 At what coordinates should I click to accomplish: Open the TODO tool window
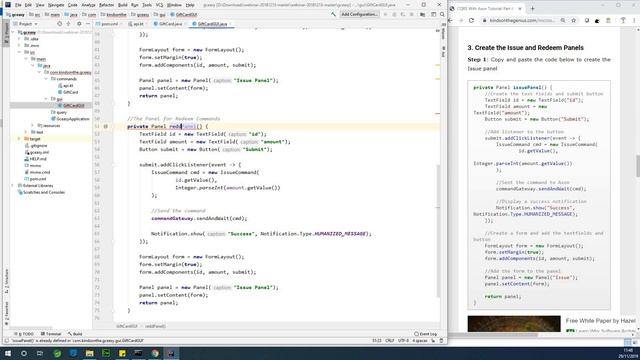24,334
